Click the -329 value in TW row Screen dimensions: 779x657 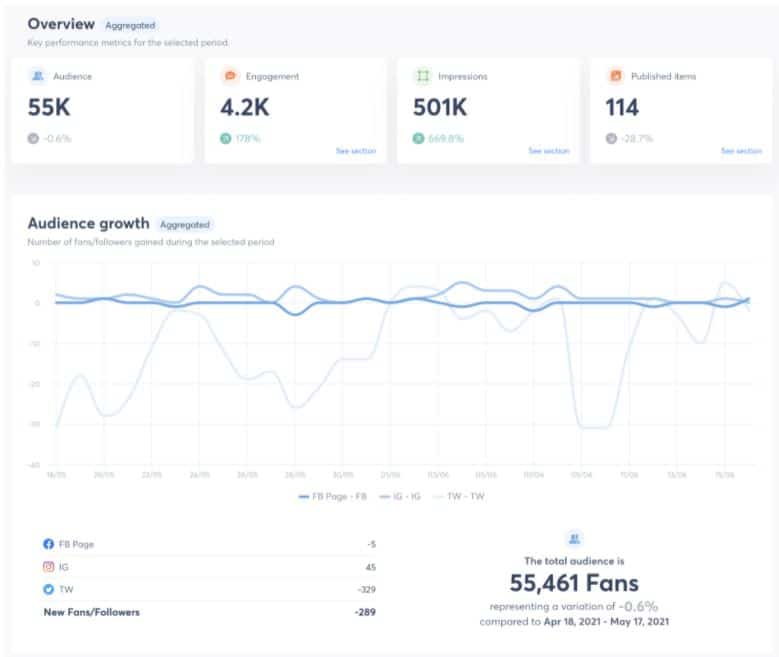[x=367, y=589]
